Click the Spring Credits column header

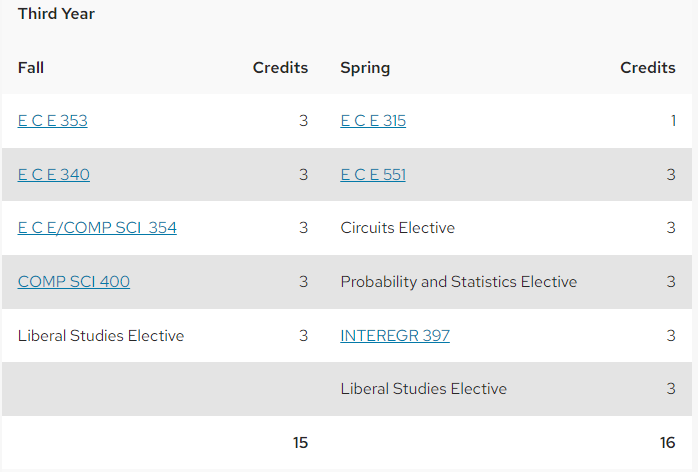648,68
